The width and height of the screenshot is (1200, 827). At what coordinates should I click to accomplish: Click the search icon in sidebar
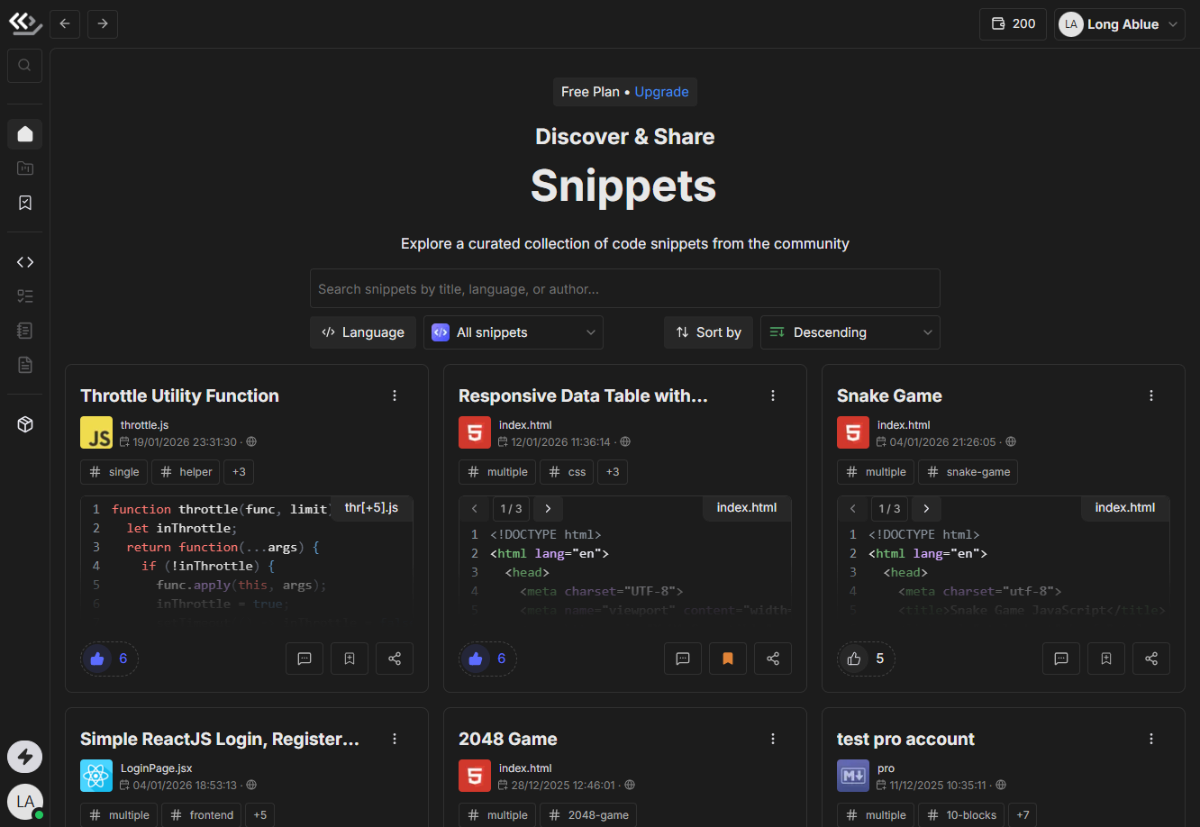(x=25, y=66)
